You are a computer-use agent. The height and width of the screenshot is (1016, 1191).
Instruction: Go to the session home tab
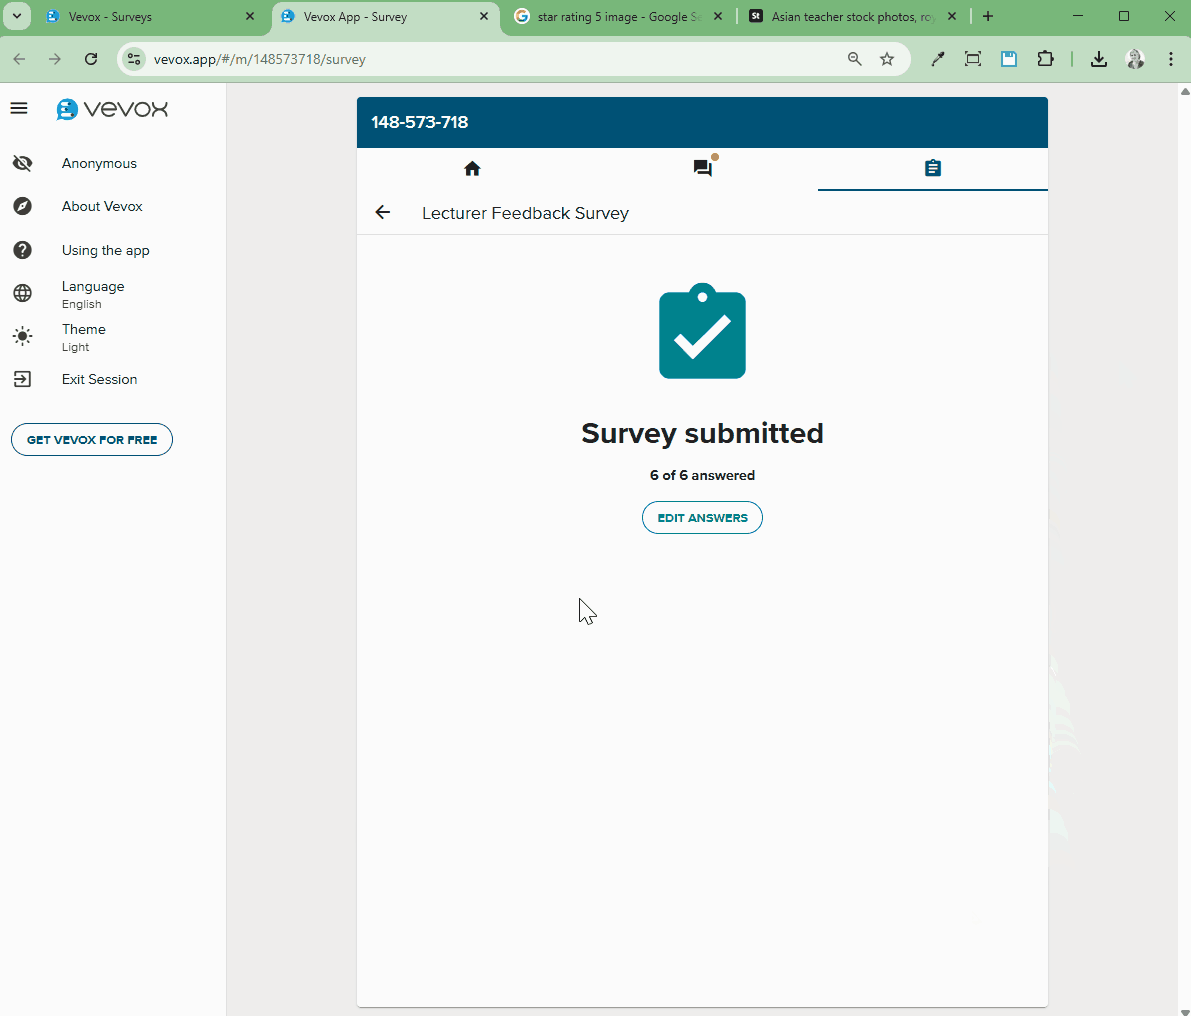click(x=472, y=169)
